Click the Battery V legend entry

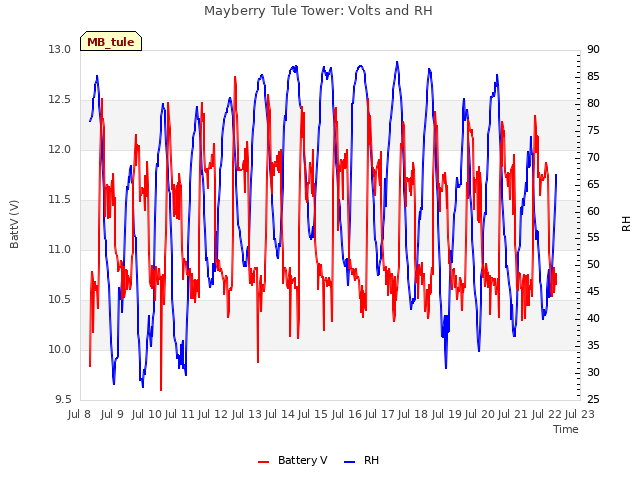click(x=293, y=460)
